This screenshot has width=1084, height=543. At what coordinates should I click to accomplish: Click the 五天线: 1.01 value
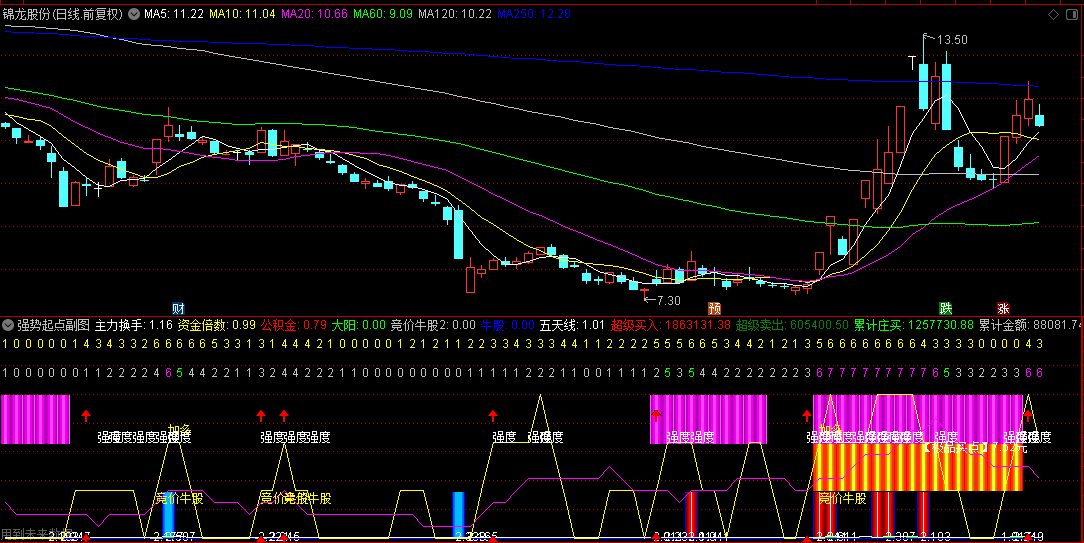coord(572,324)
